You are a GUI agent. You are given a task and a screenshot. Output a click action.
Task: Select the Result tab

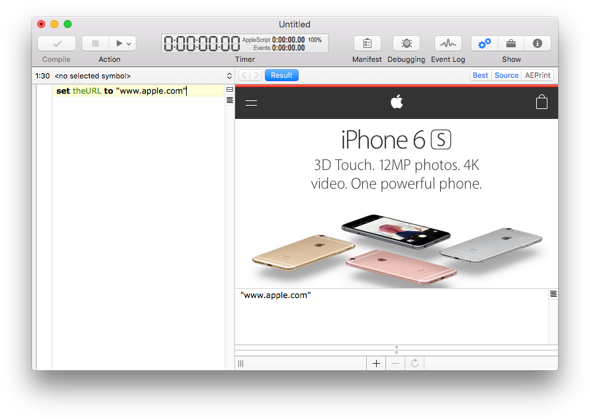pos(281,75)
